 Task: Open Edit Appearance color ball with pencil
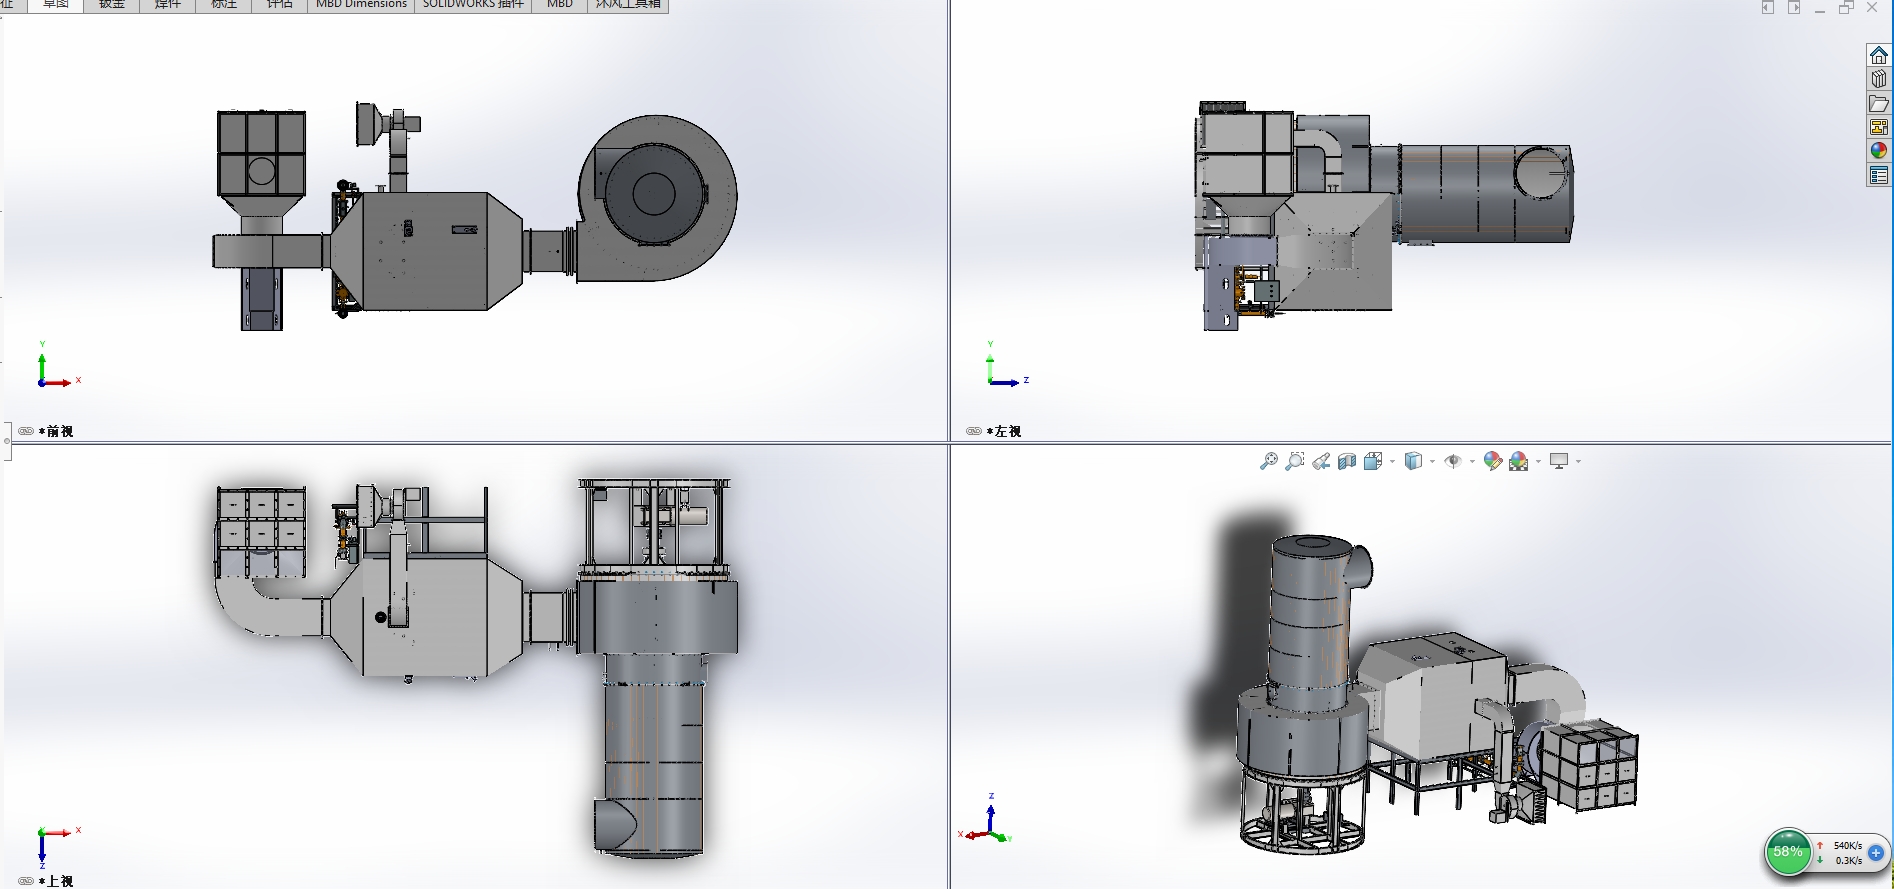pyautogui.click(x=1493, y=461)
